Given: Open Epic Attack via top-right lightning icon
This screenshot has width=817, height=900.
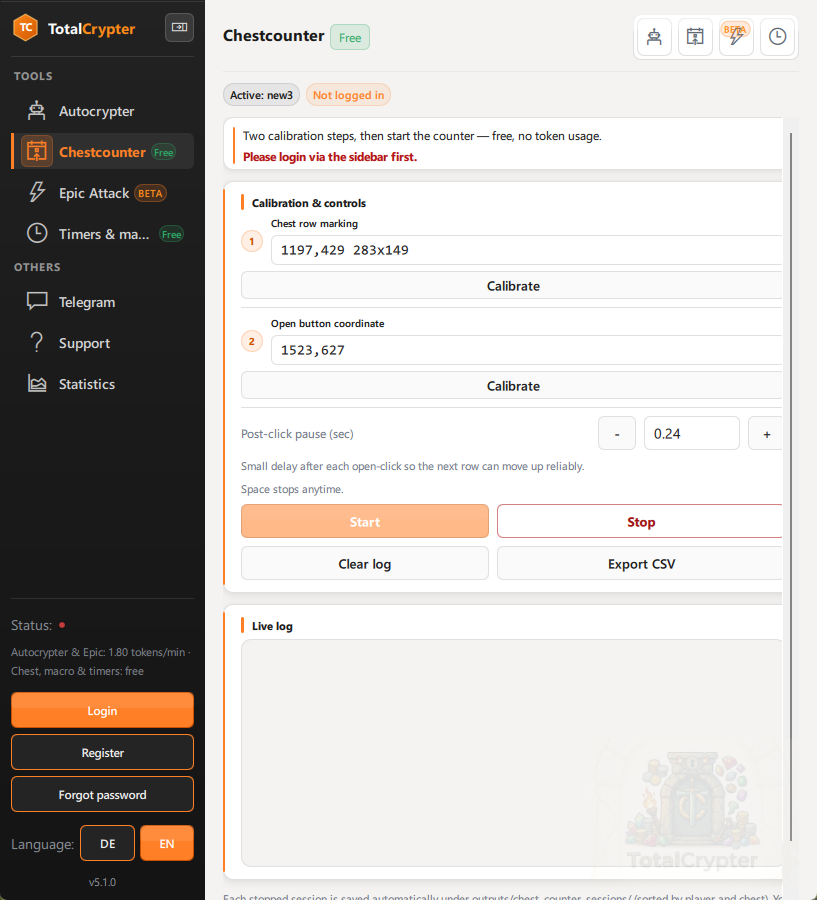Looking at the screenshot, I should pos(736,37).
